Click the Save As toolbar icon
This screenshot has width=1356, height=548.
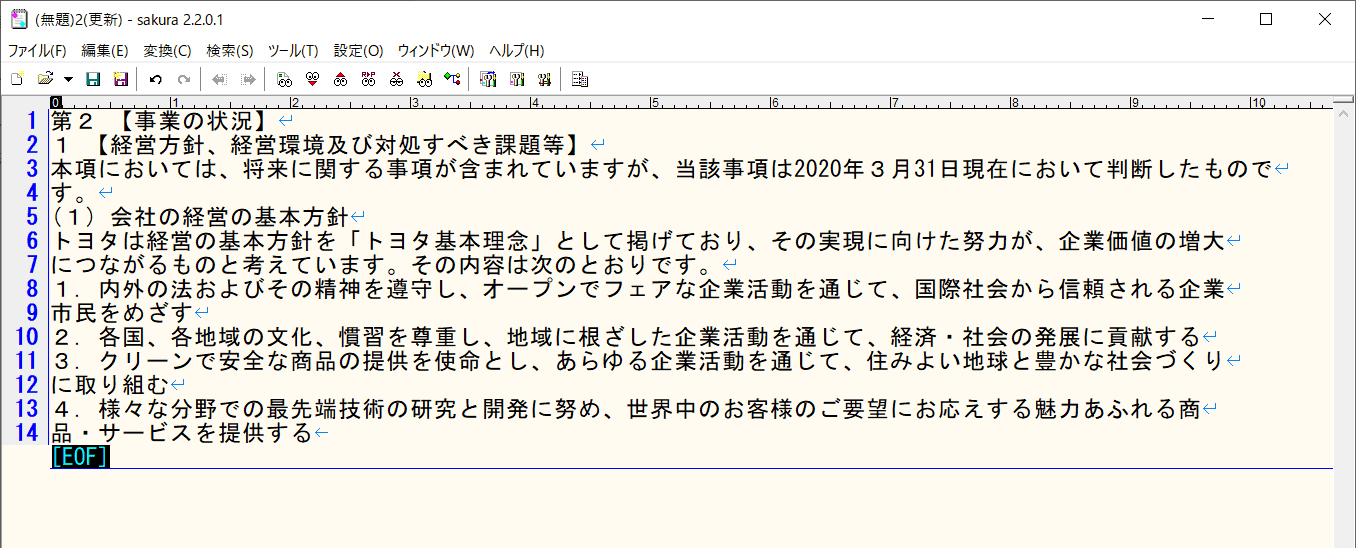point(121,79)
